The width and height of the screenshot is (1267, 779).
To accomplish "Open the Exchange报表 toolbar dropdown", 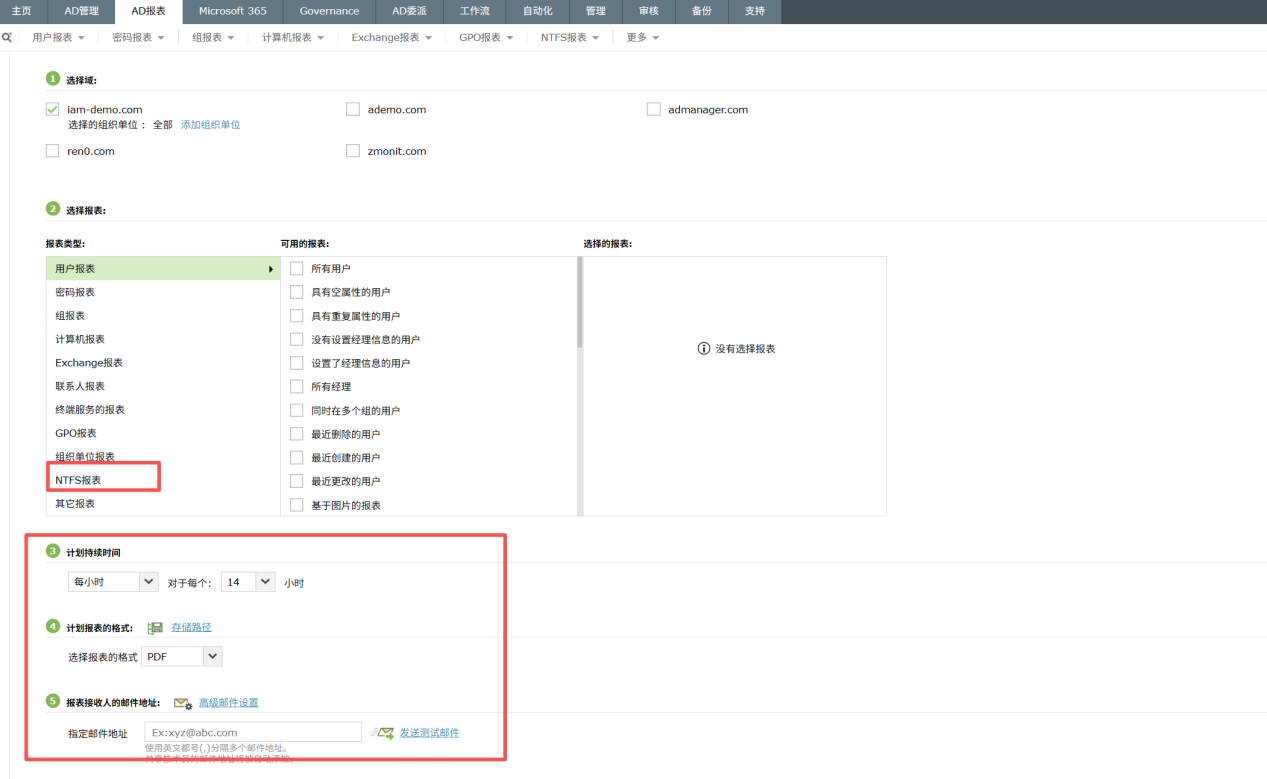I will click(x=391, y=37).
